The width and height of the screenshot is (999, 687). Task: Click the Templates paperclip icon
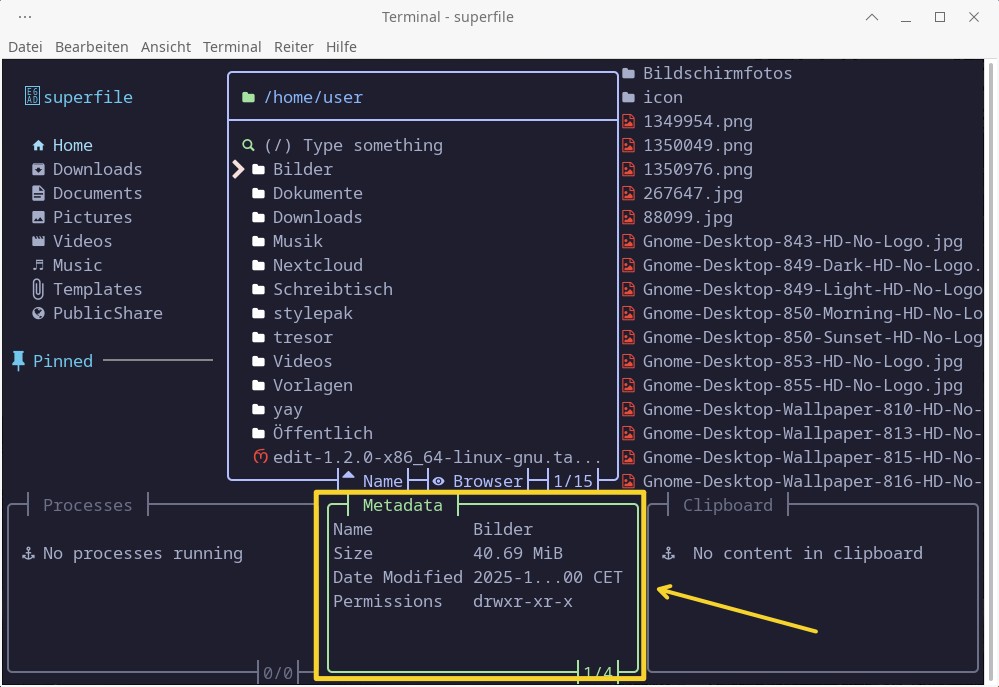tap(38, 289)
